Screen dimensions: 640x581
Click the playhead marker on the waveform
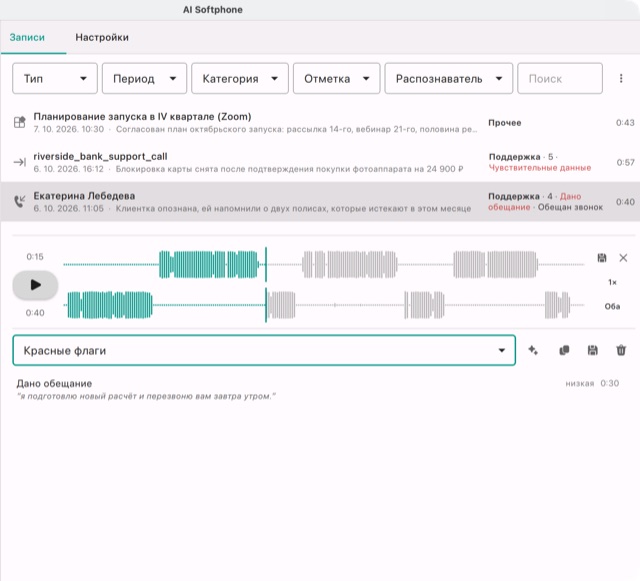click(x=266, y=285)
